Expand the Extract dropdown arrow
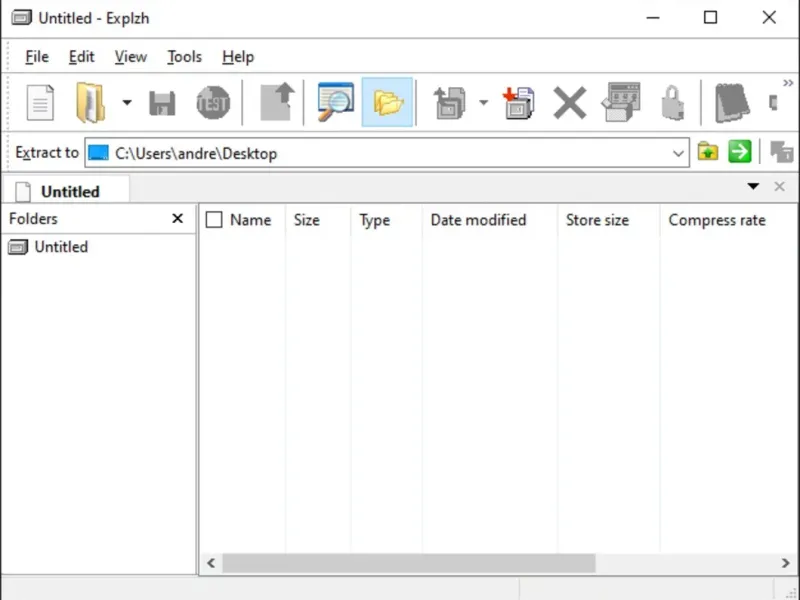 tap(483, 103)
